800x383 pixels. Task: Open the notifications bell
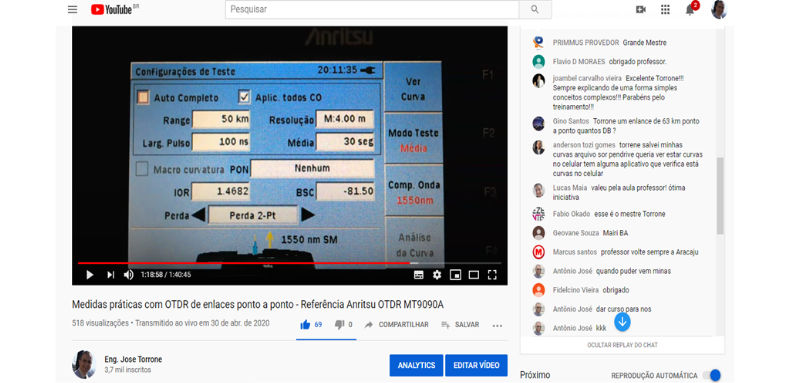tap(690, 9)
